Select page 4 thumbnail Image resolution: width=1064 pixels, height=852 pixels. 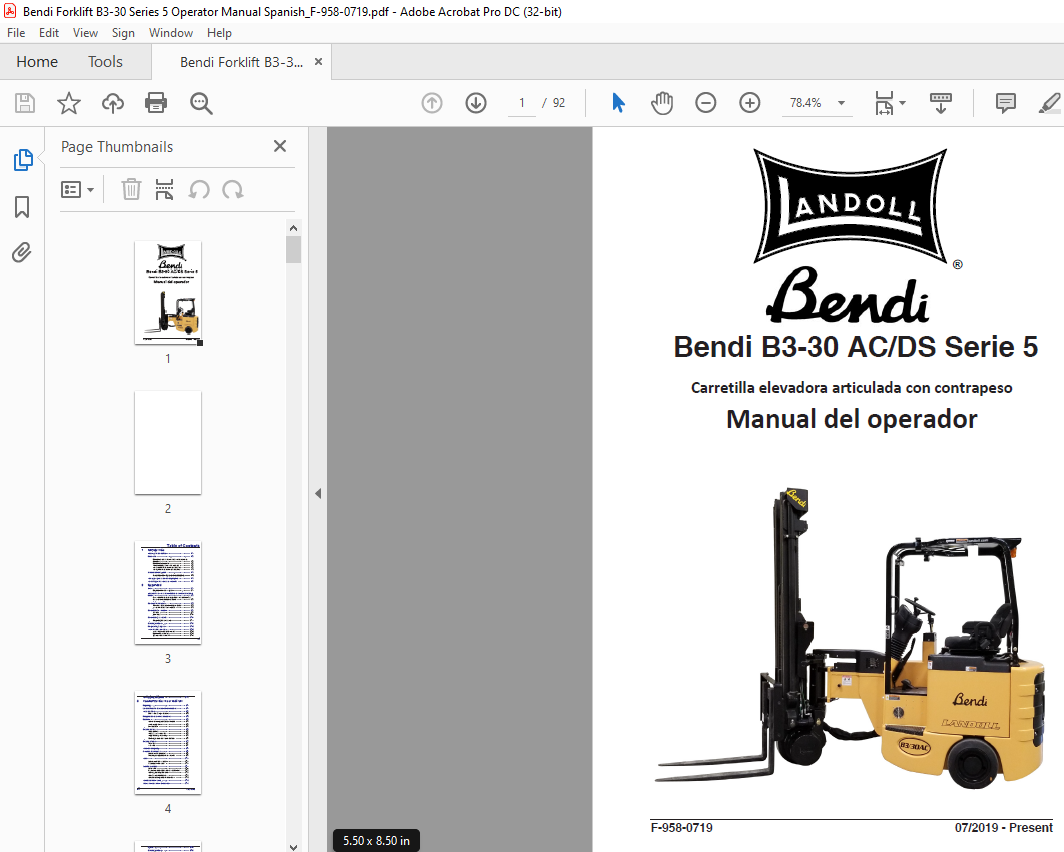click(168, 743)
